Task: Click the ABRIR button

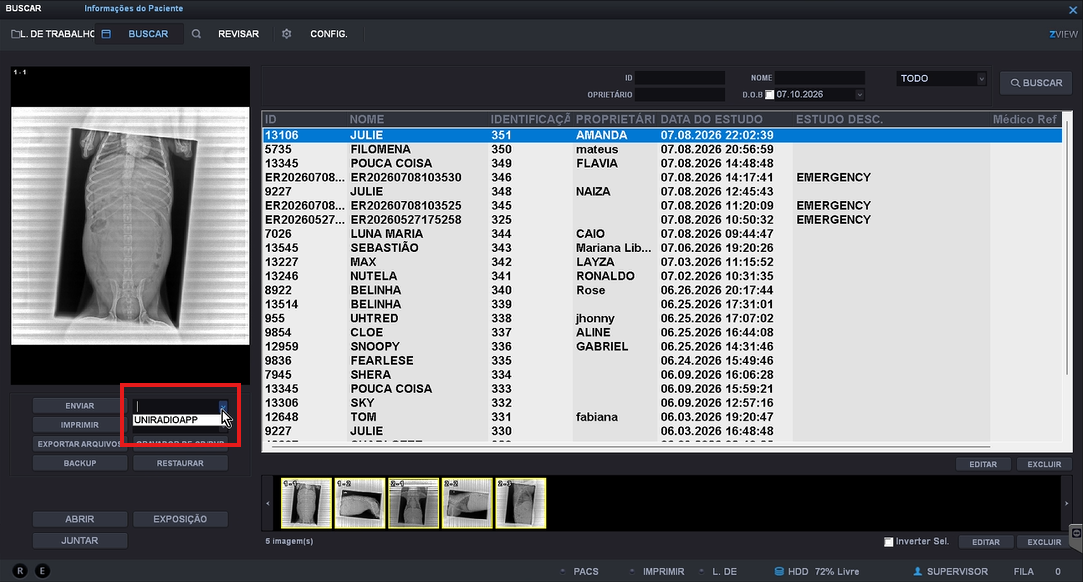Action: click(x=80, y=519)
